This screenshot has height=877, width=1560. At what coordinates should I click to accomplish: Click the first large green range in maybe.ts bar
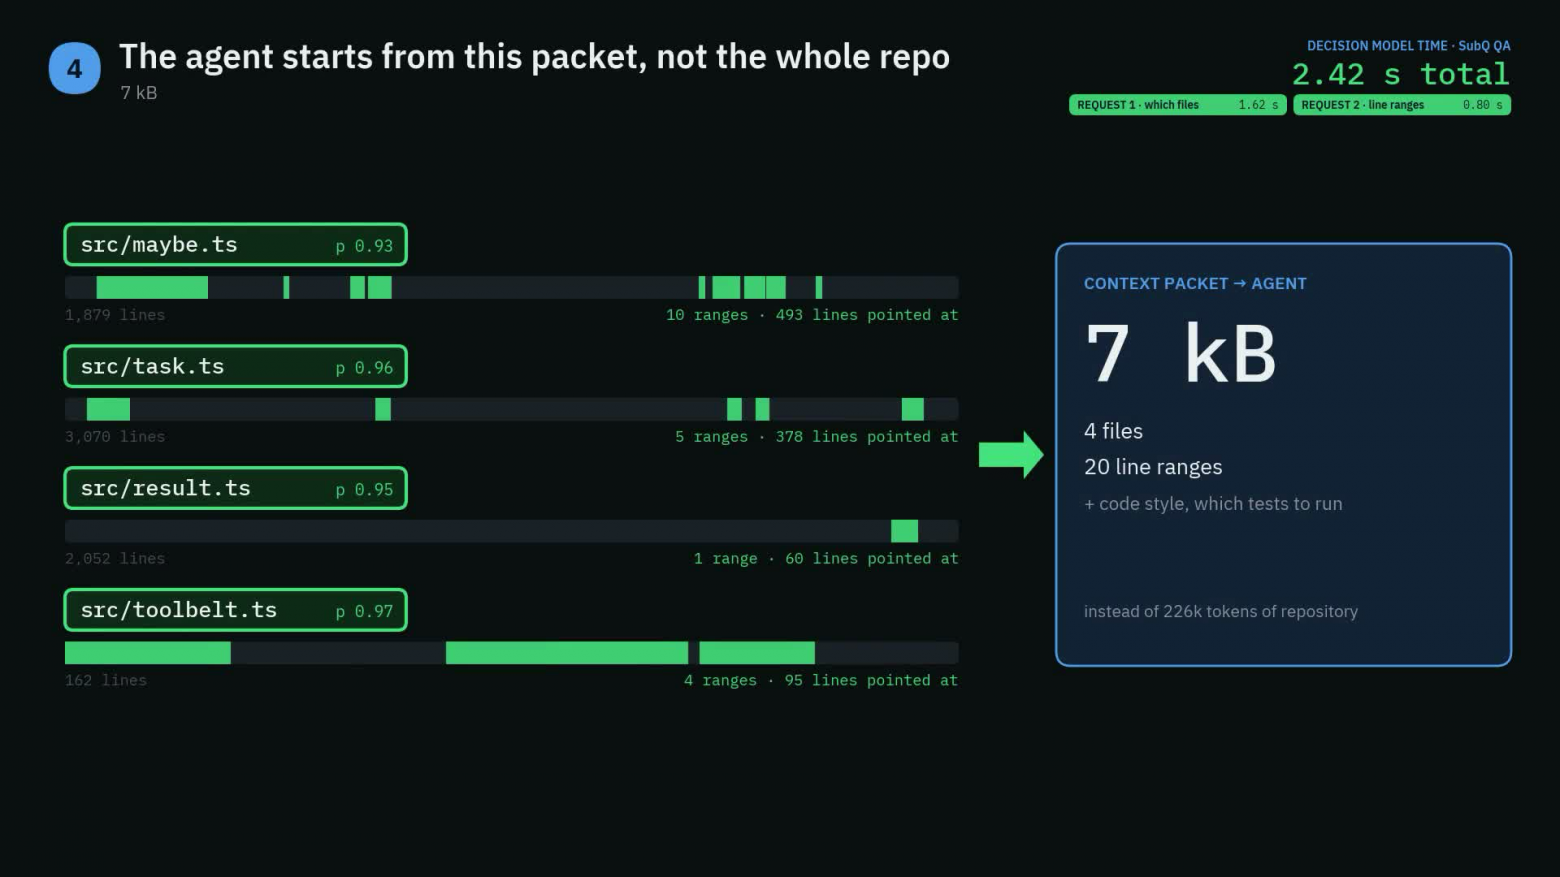[x=152, y=288]
